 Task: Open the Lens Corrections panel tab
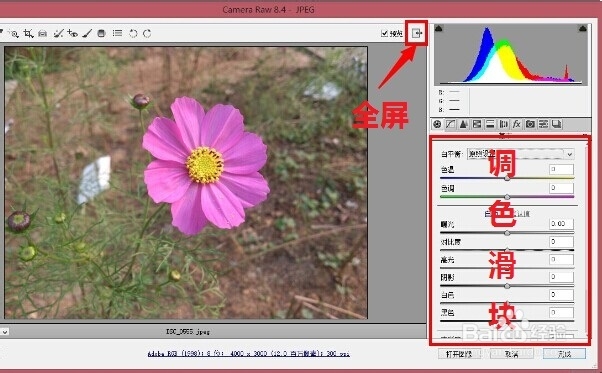(x=503, y=124)
